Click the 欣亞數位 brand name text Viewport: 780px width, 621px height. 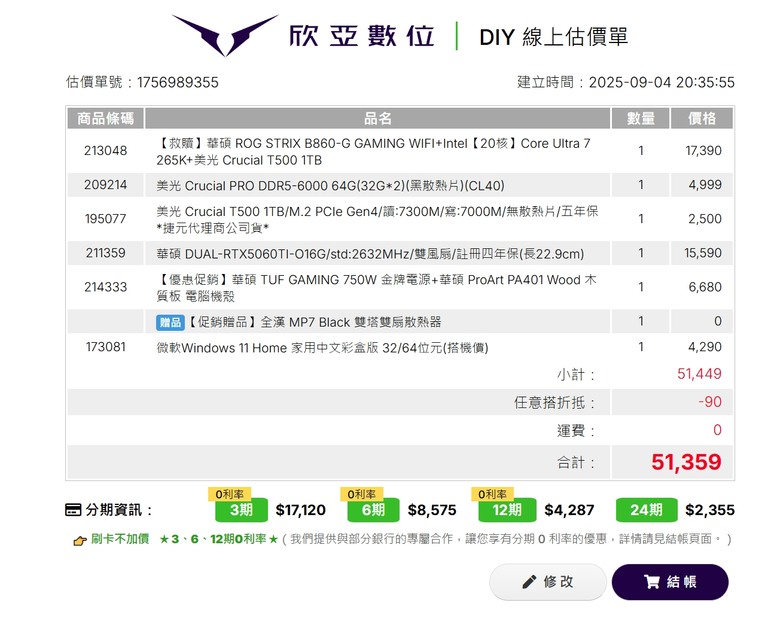362,36
